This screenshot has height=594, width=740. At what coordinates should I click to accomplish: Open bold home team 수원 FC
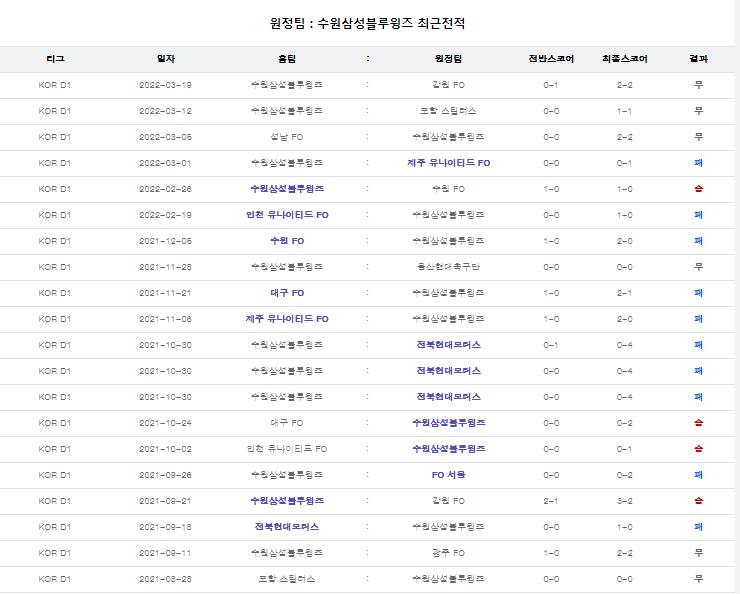pyautogui.click(x=287, y=241)
